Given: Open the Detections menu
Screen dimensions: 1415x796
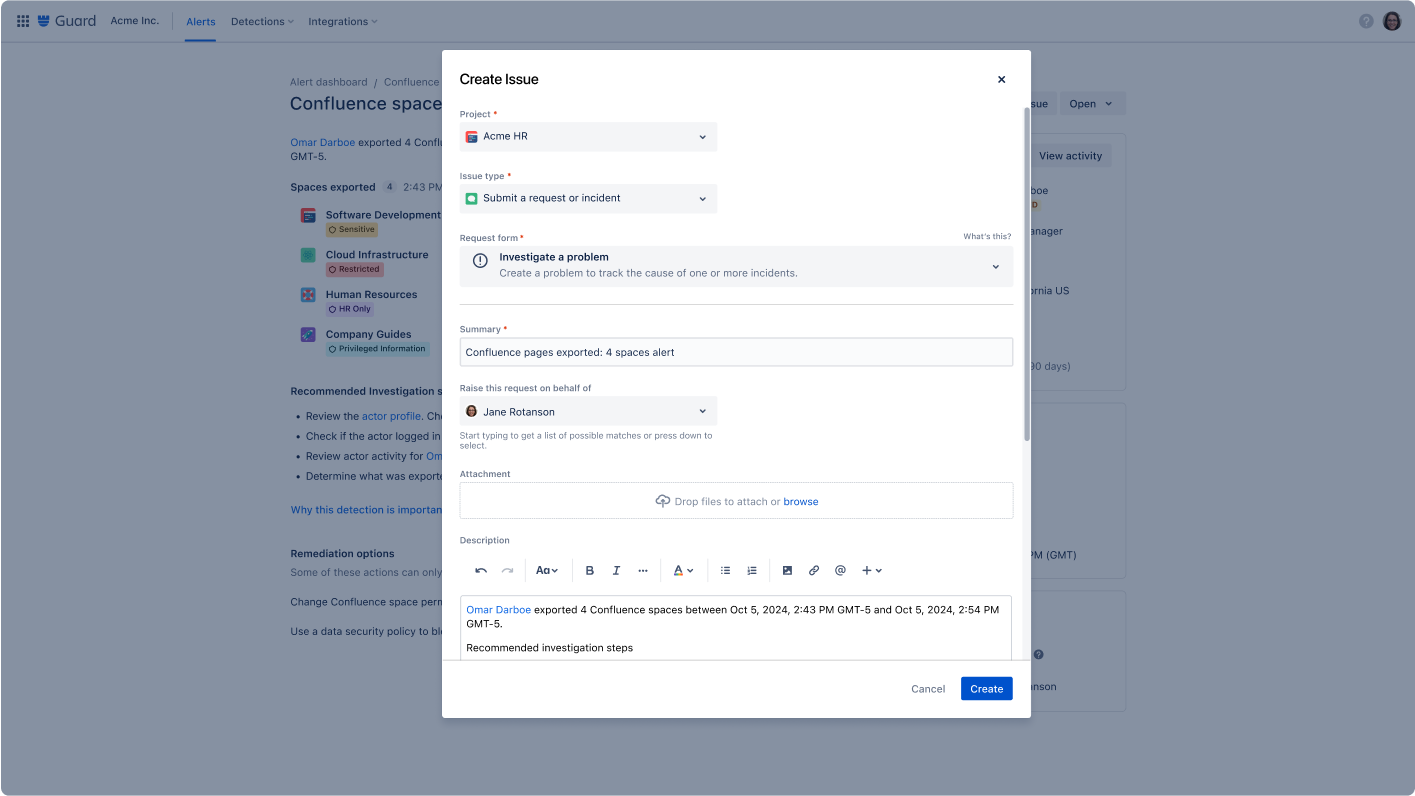Looking at the screenshot, I should click(x=261, y=21).
